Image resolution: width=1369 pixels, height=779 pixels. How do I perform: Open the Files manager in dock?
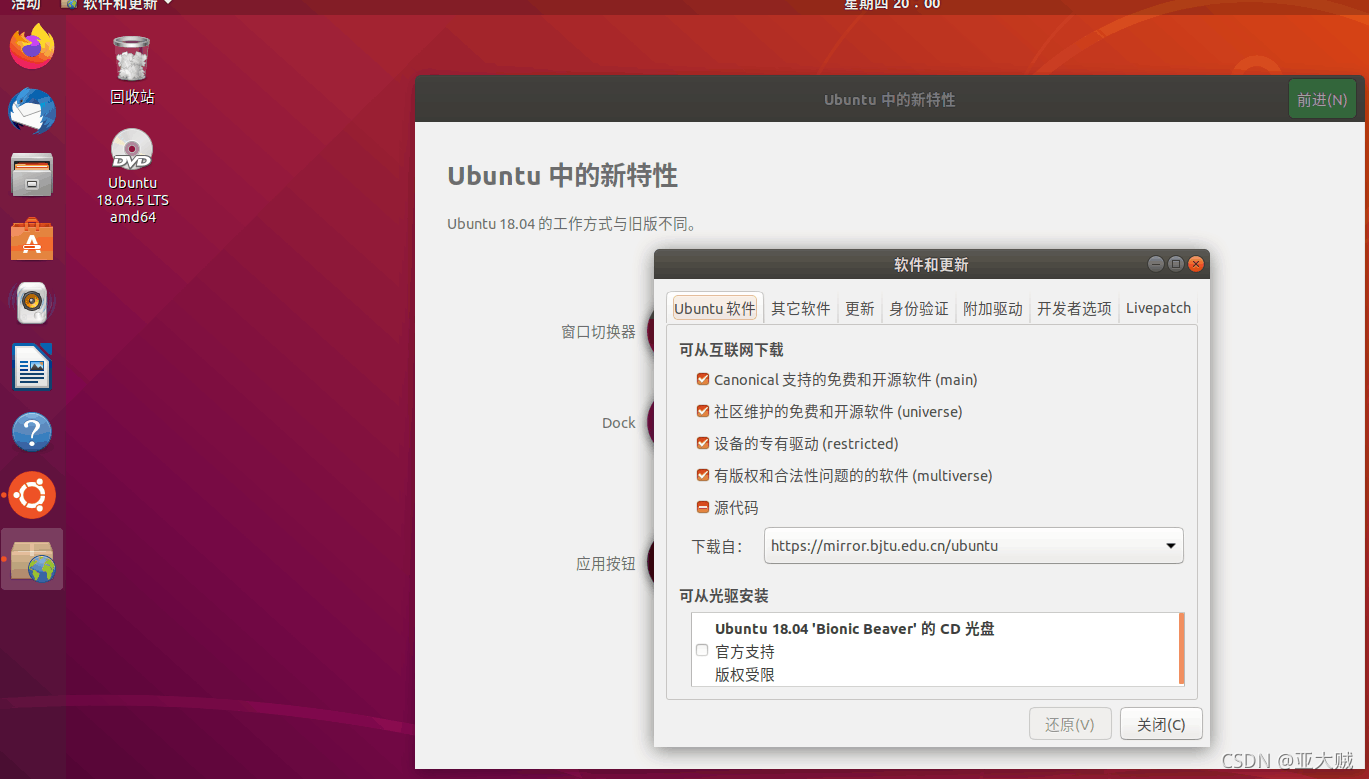pos(32,175)
